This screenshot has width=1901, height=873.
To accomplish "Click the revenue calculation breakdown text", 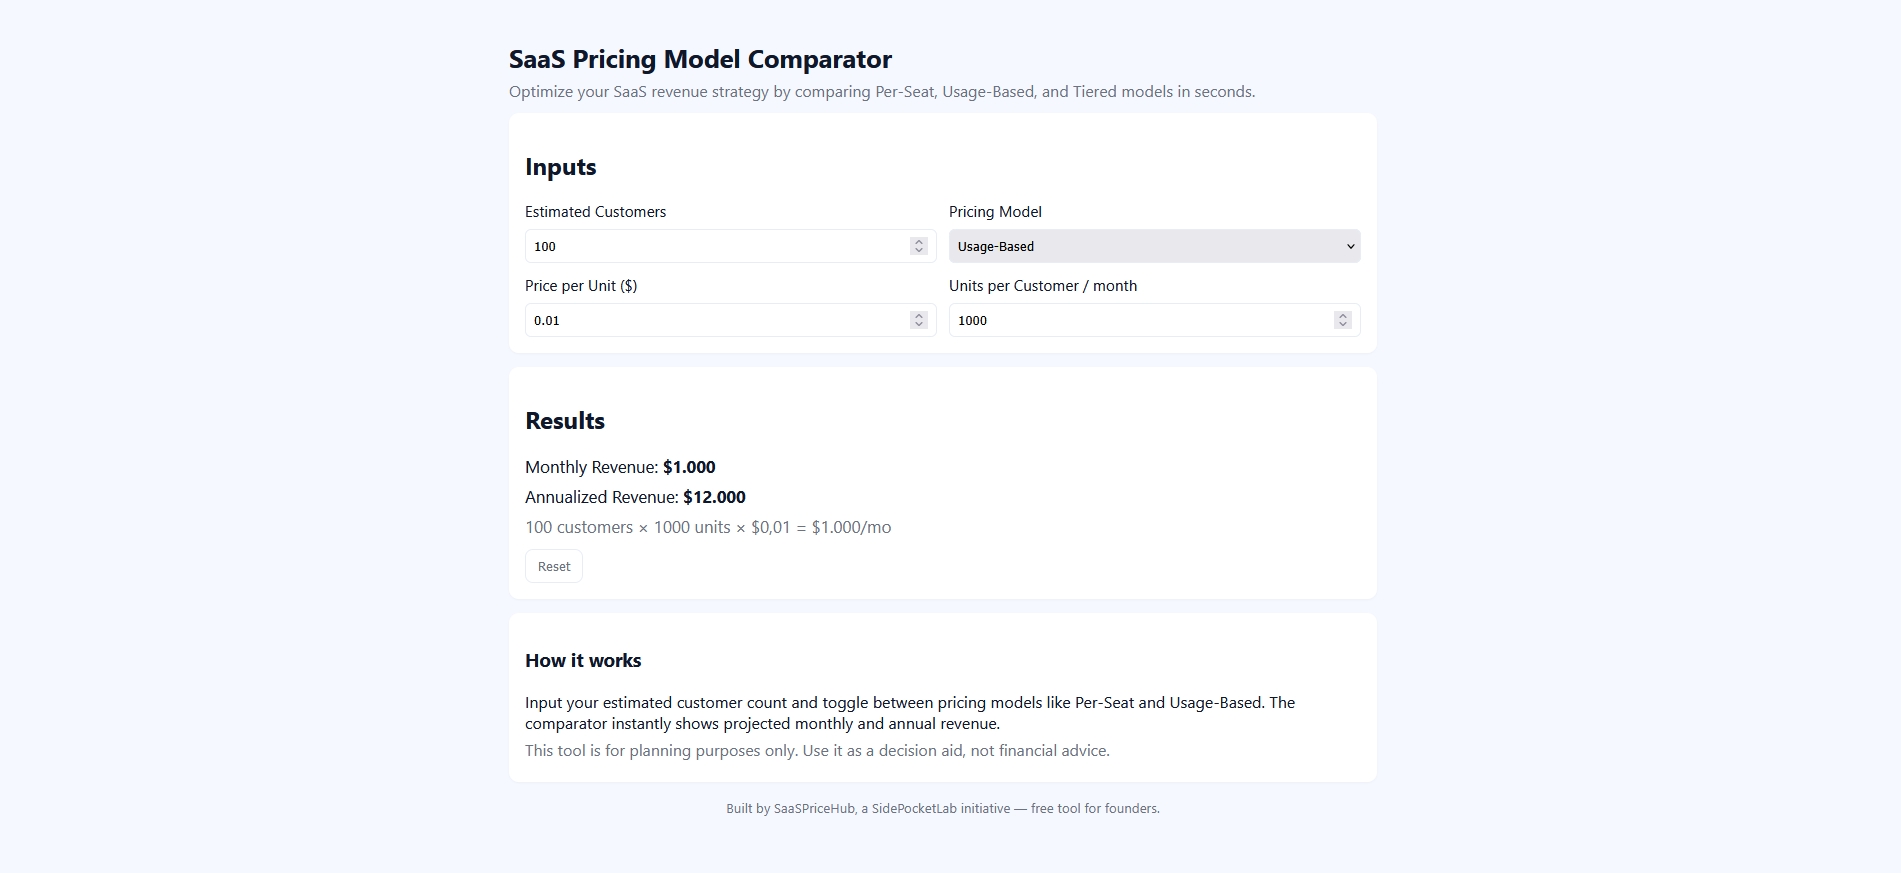I will point(708,527).
